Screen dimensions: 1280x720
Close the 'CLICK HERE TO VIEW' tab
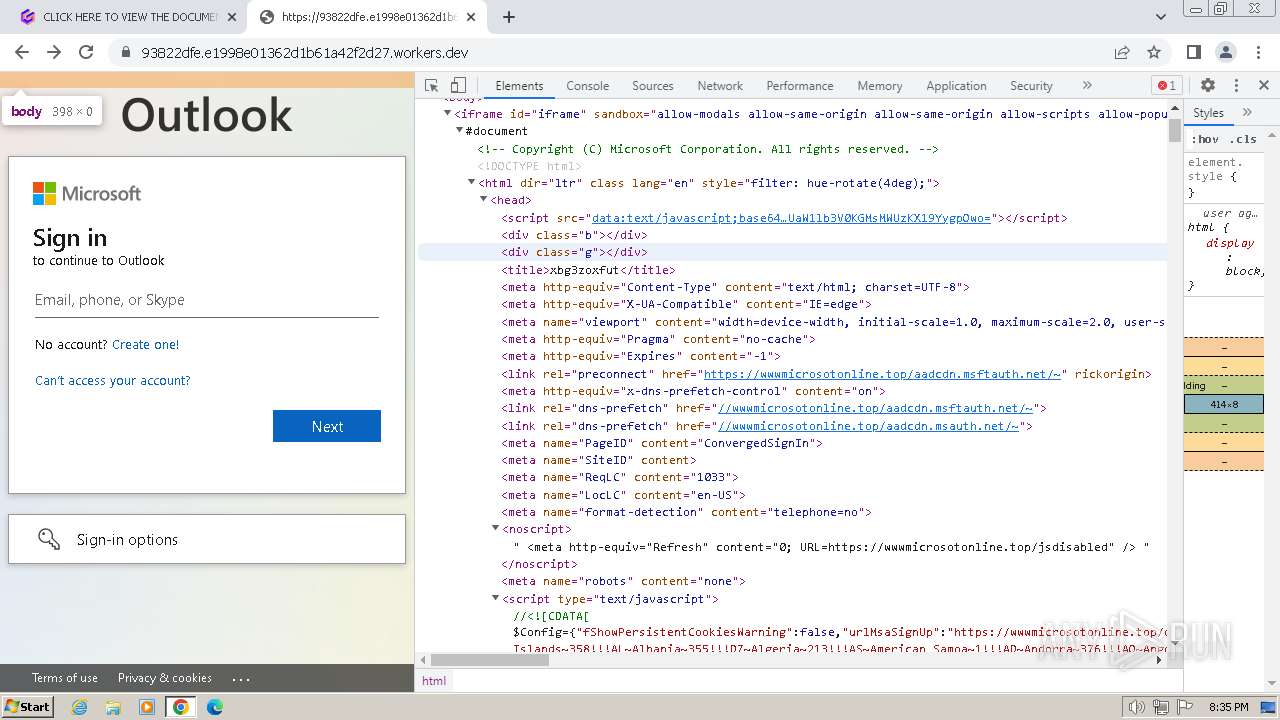(x=232, y=17)
